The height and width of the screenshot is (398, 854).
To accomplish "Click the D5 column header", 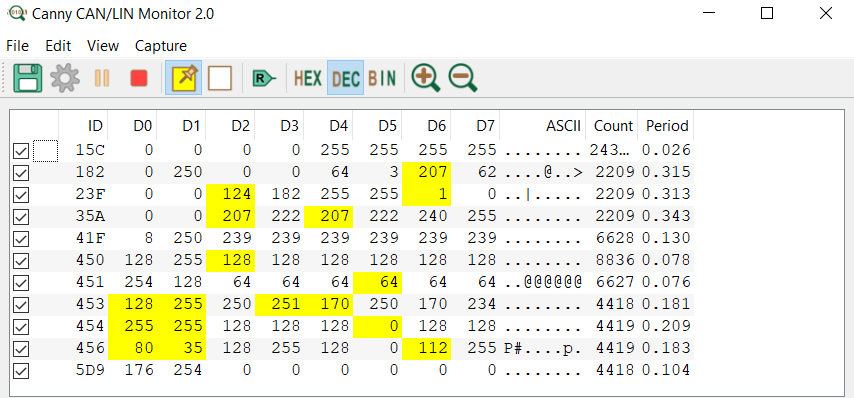I will pyautogui.click(x=377, y=126).
